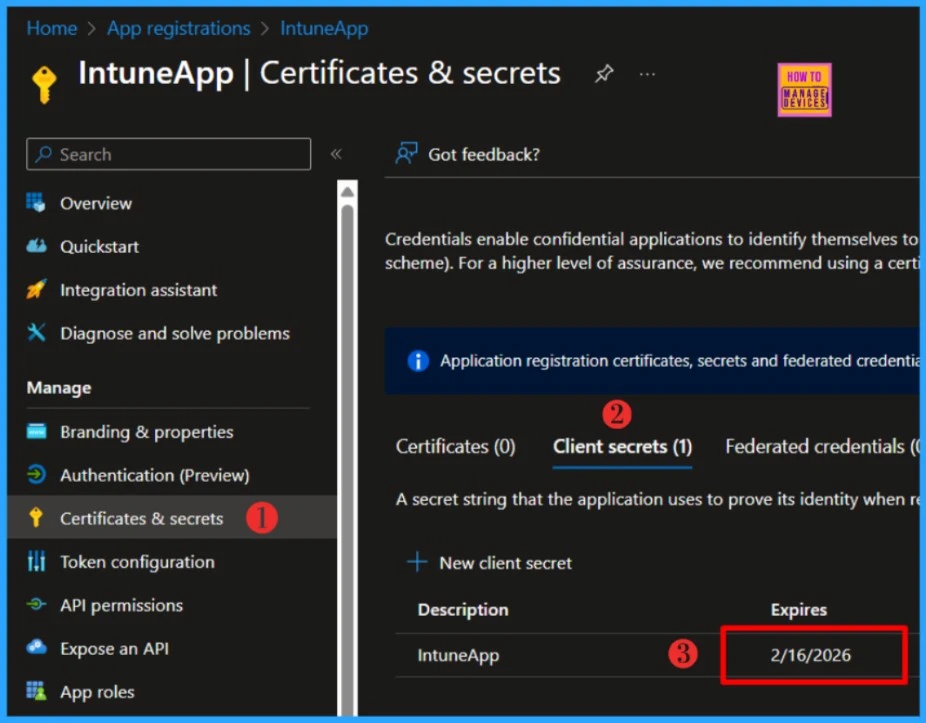Collapse the sidebar with the double chevron

point(336,154)
